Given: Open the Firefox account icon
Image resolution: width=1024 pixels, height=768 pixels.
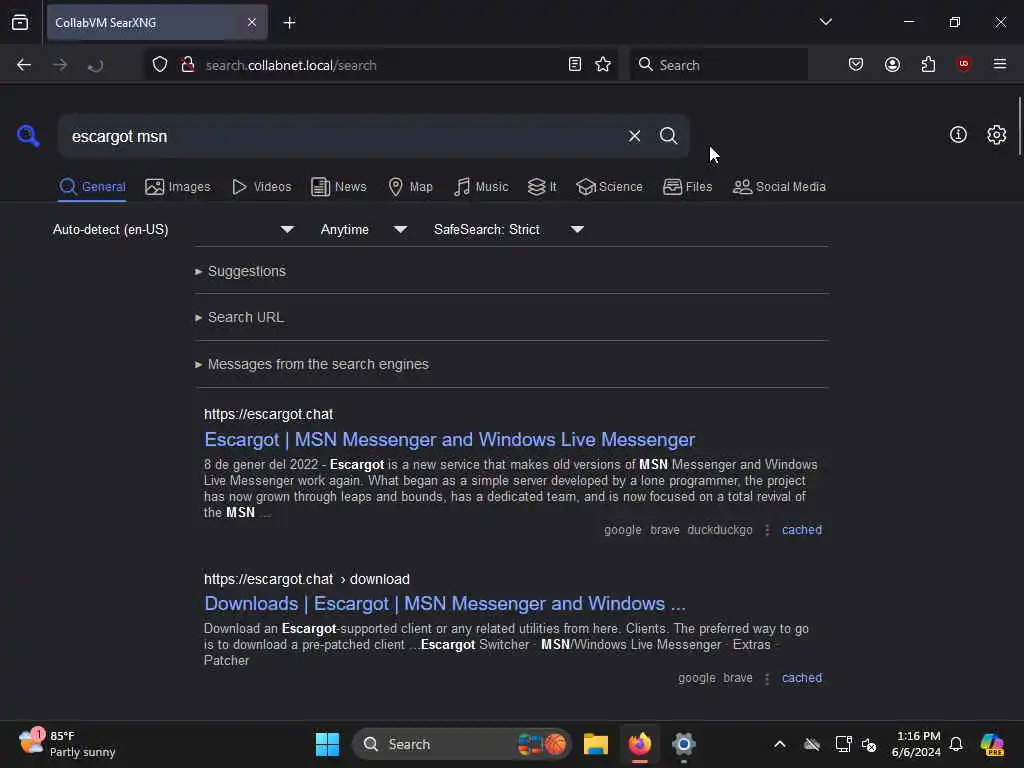Looking at the screenshot, I should 892,64.
